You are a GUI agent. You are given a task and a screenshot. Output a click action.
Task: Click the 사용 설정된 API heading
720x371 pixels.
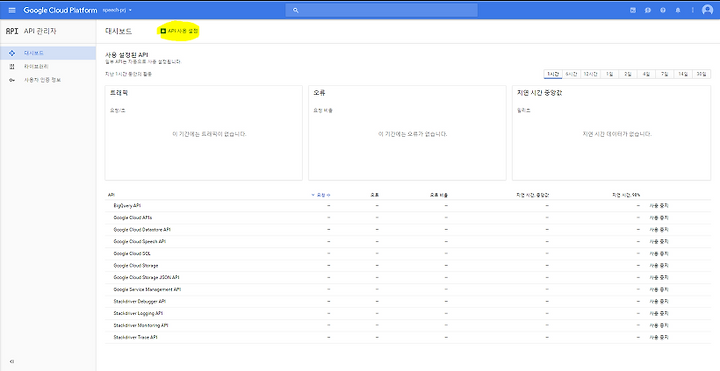click(x=126, y=55)
